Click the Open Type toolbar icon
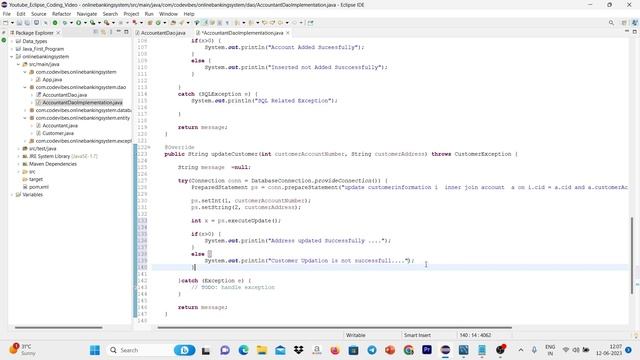This screenshot has height=360, width=640. click(173, 23)
